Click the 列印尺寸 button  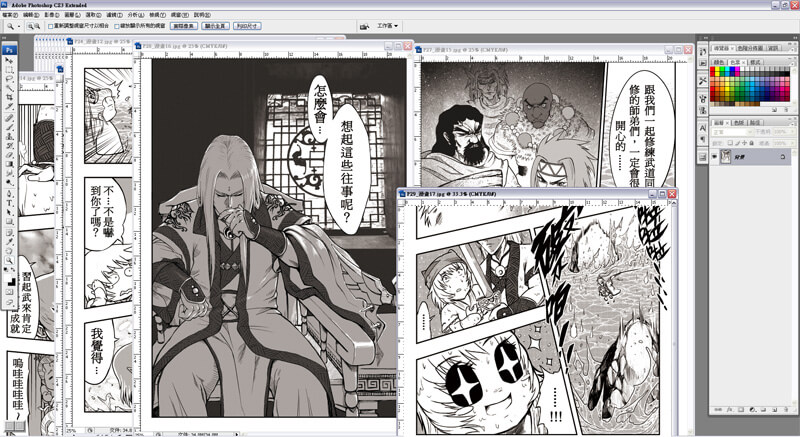(x=247, y=26)
